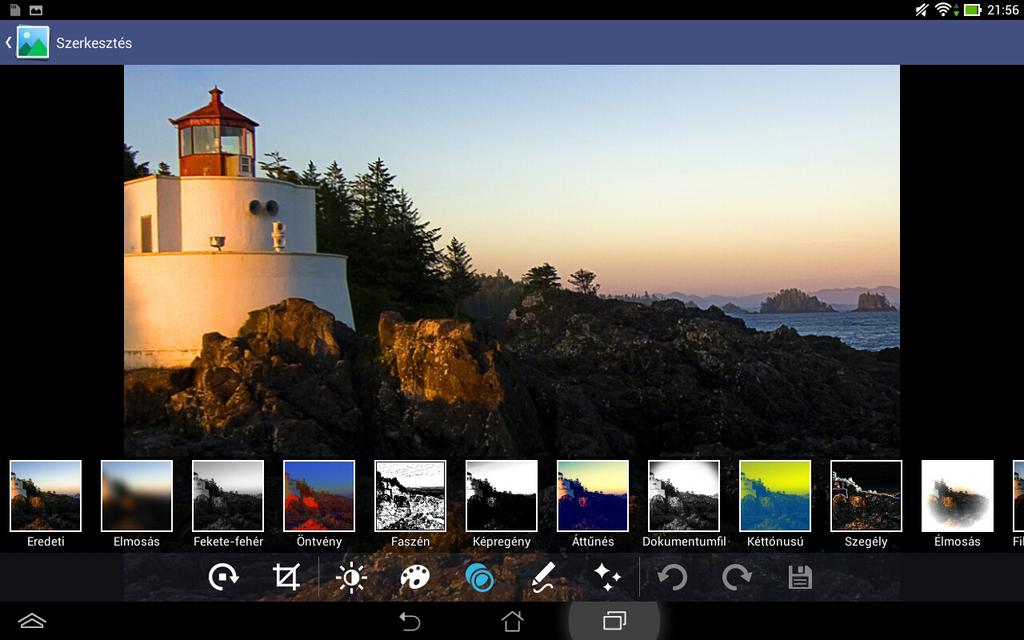Screen dimensions: 1024x640
Task: Apply the Eredeti original filter thumbnail
Action: [46, 496]
